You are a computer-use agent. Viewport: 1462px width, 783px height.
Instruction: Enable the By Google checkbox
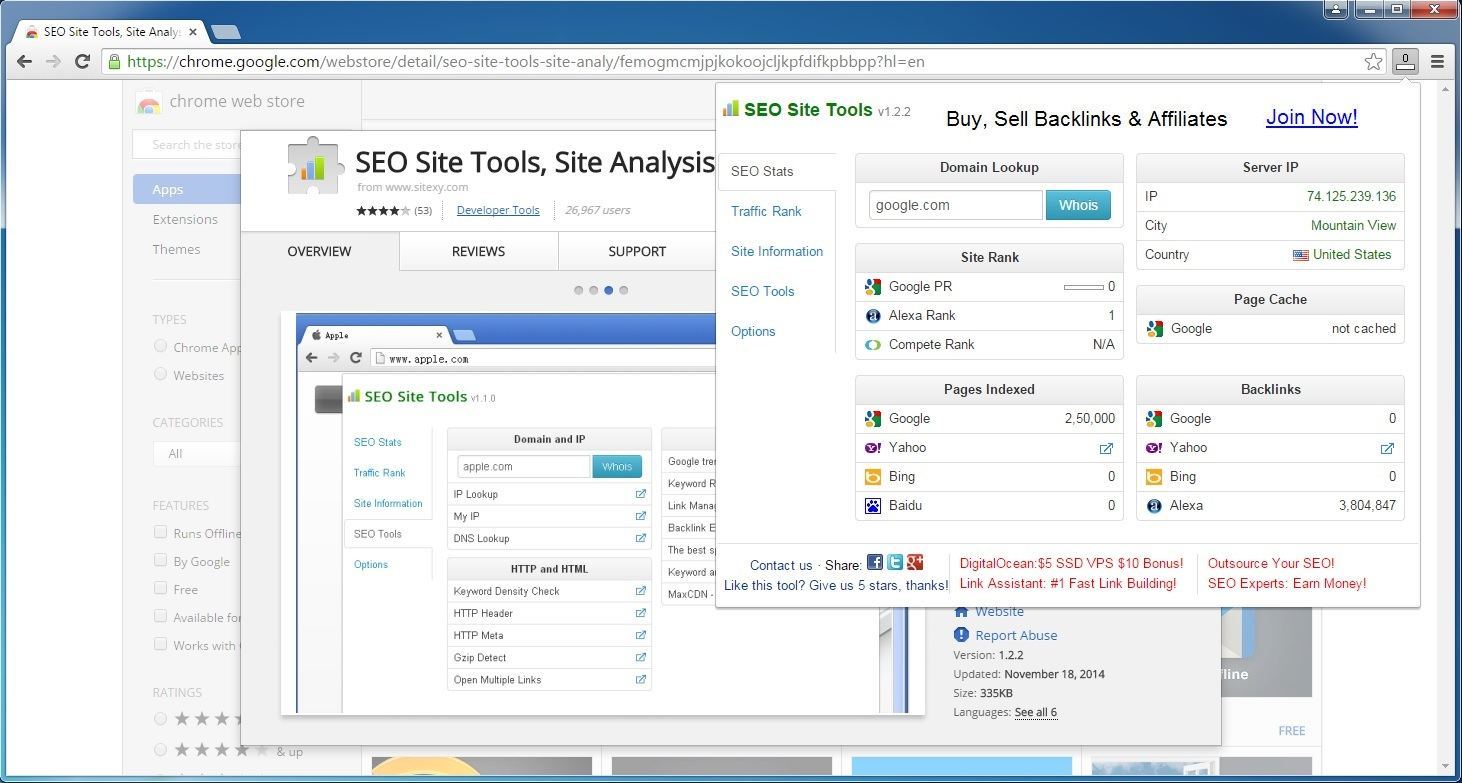(x=160, y=560)
